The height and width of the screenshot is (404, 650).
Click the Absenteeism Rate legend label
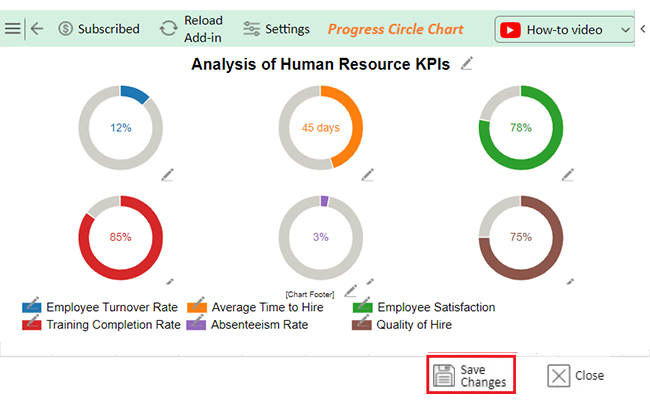(260, 325)
